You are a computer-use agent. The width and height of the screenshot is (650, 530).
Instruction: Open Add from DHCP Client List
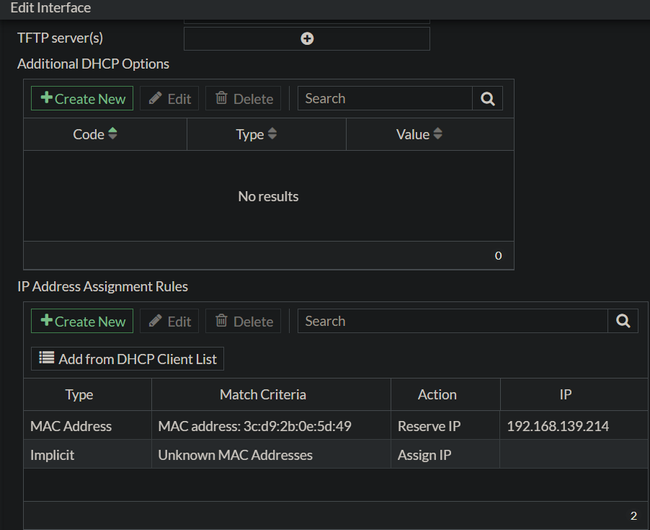[128, 358]
